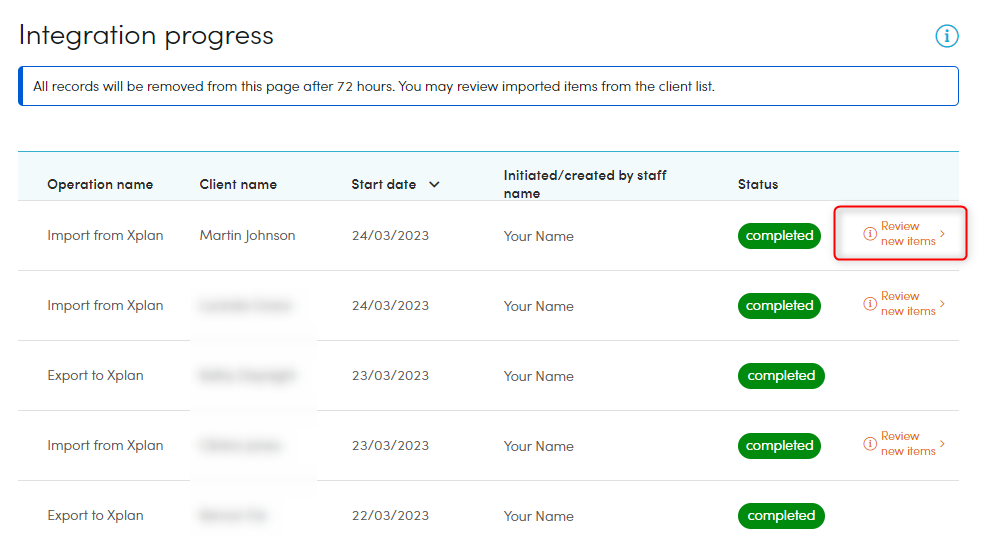Click the Martin Johnson client name
Viewport: 984px width, 547px height.
[x=247, y=236]
